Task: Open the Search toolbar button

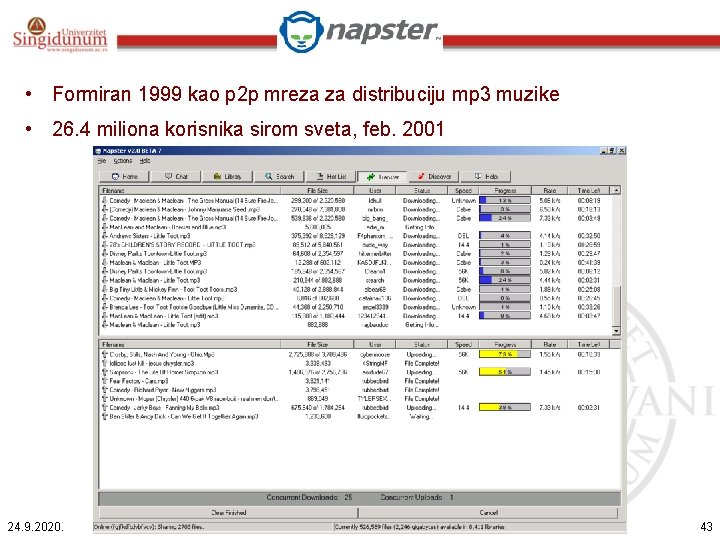Action: (280, 176)
